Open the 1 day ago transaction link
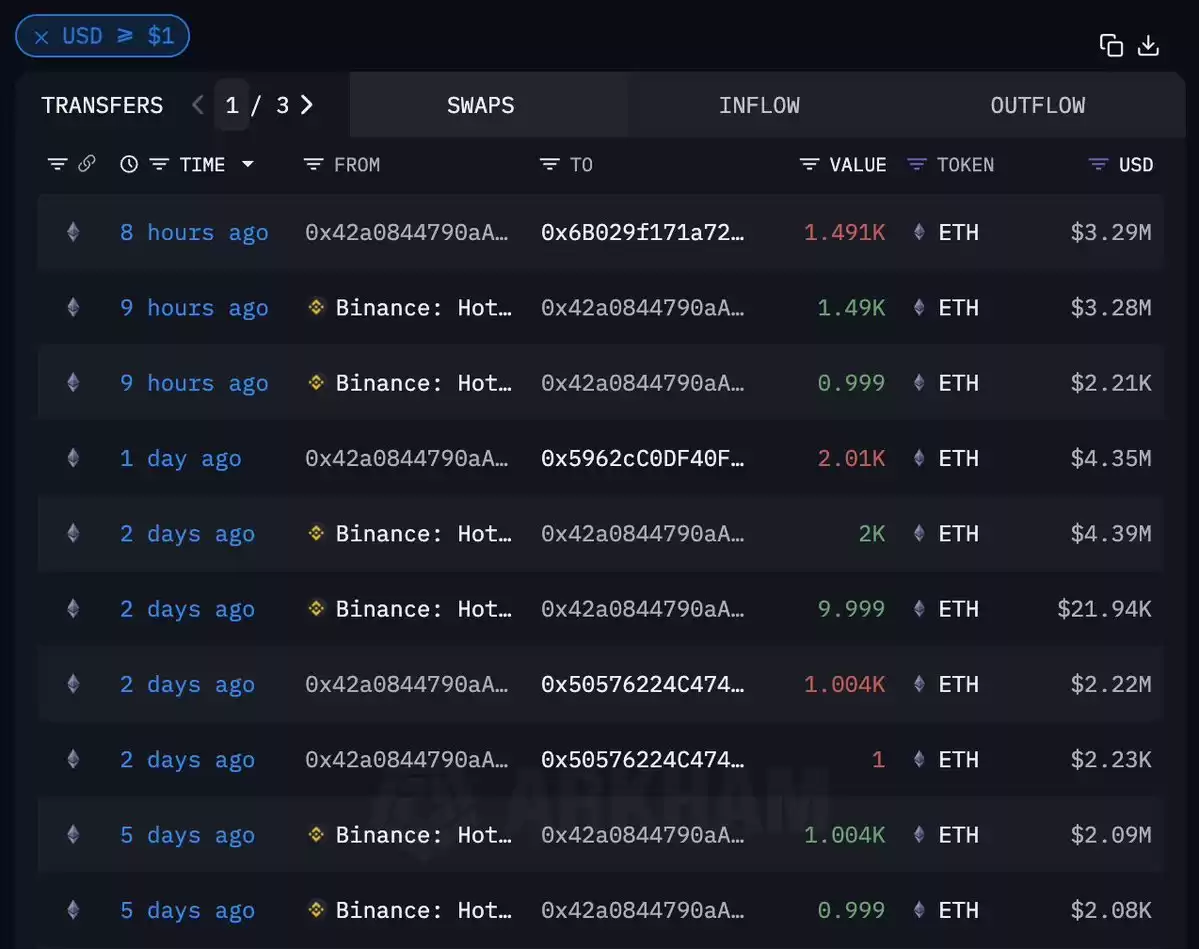The width and height of the screenshot is (1199, 949). pos(180,458)
